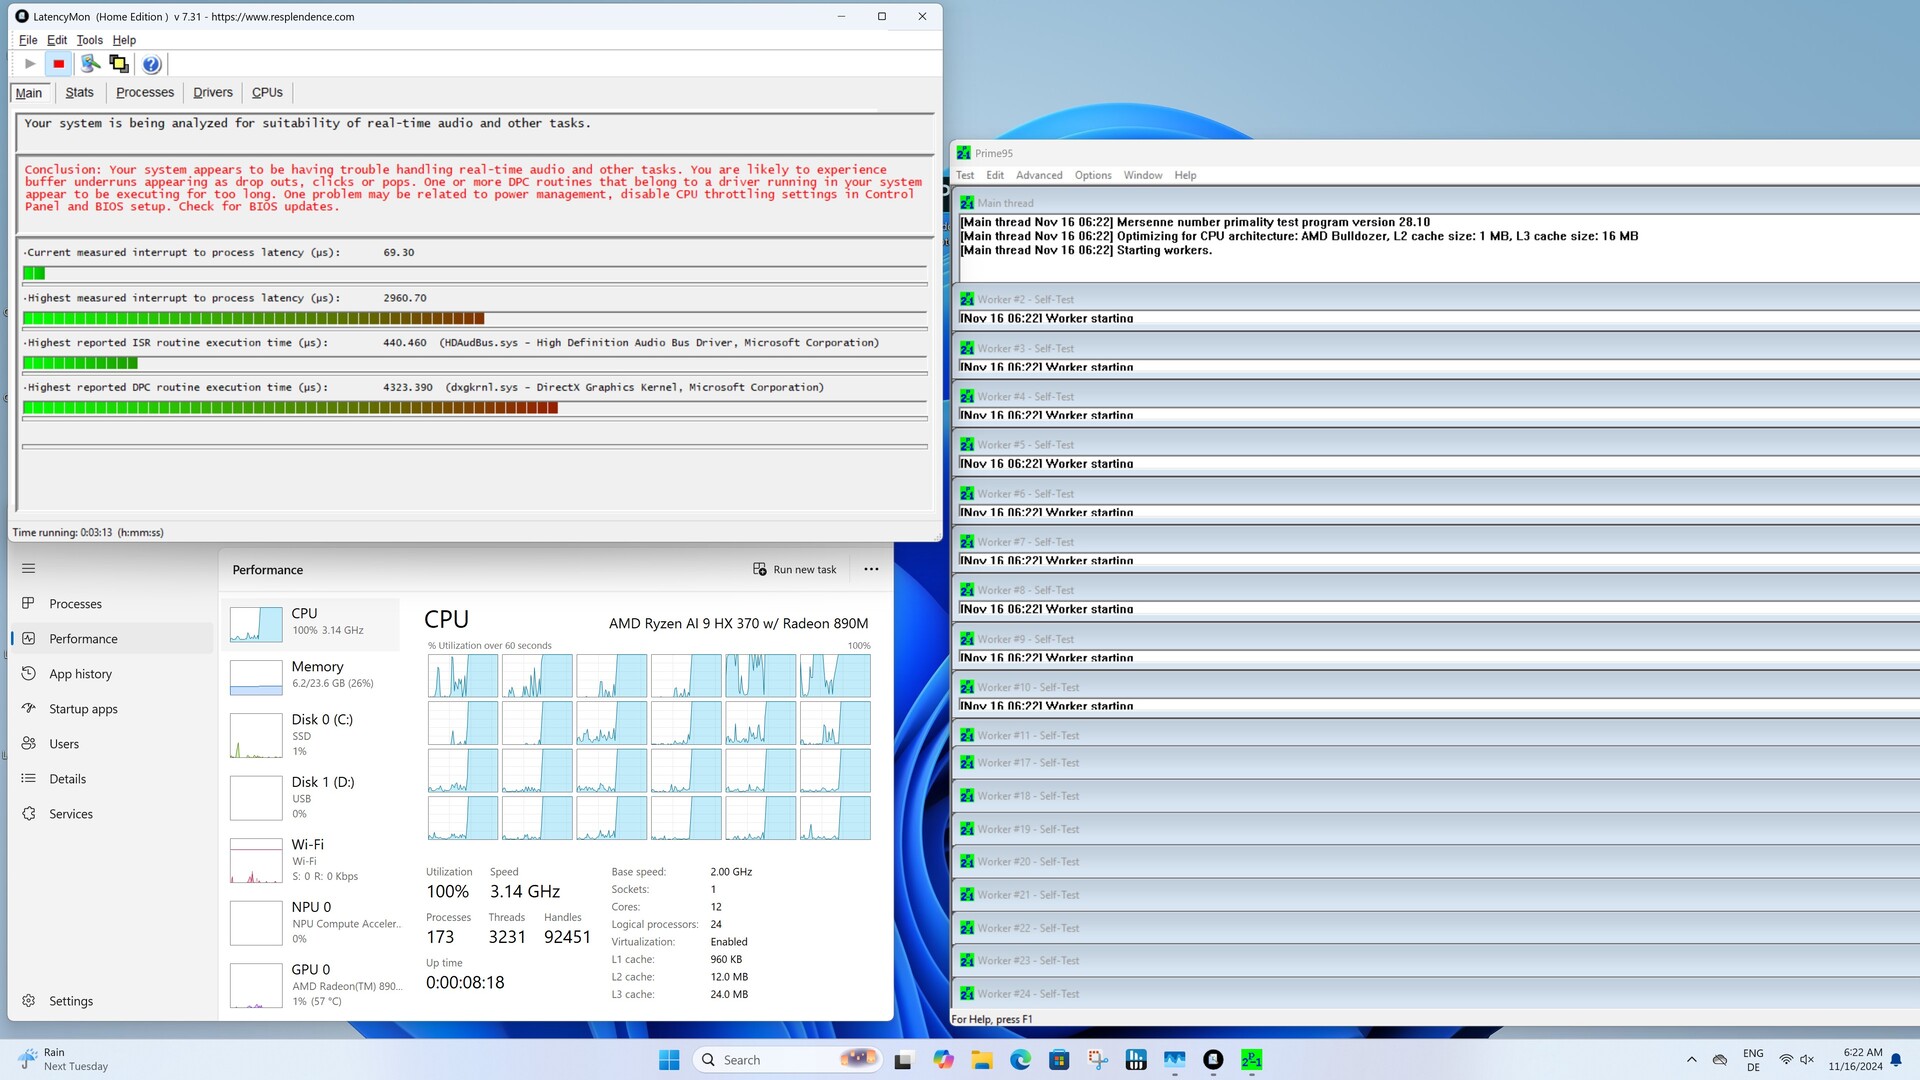This screenshot has width=1920, height=1080.
Task: Open Task Manager Settings gear item
Action: (70, 1001)
